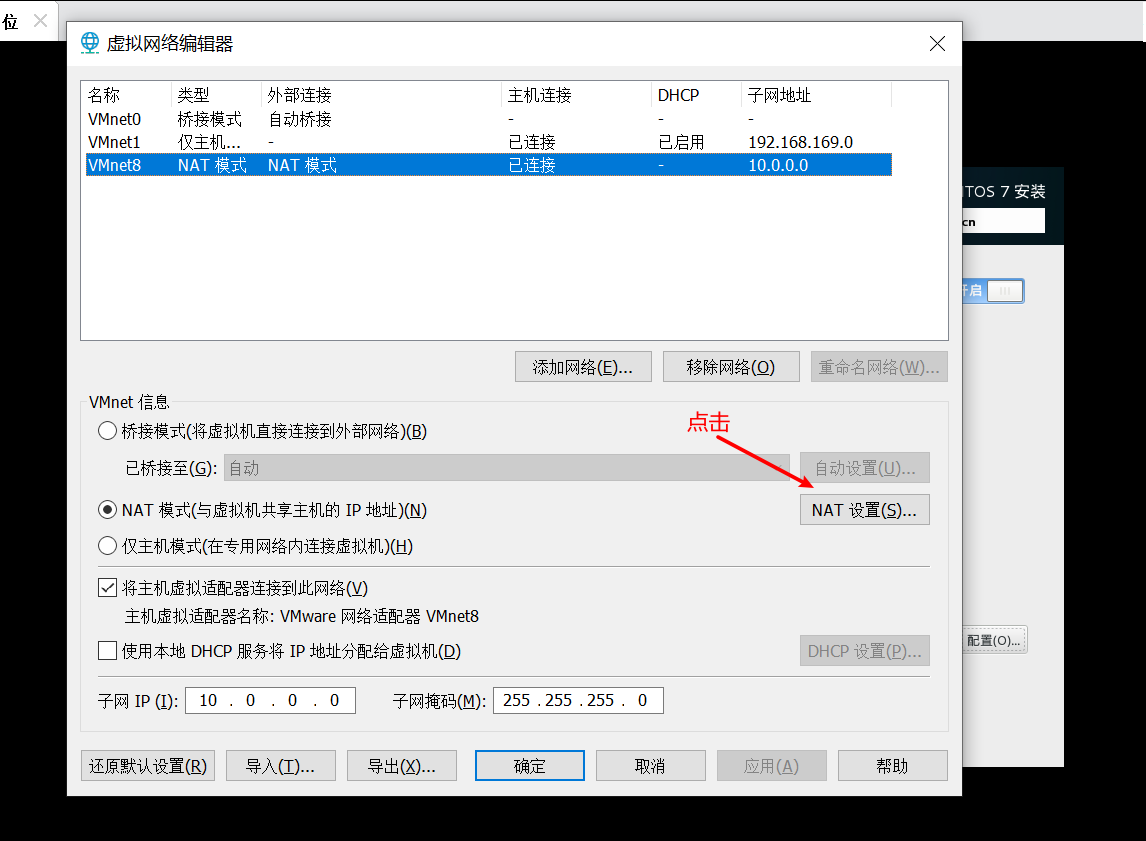Viewport: 1146px width, 841px height.
Task: Click 已启用 DHCP cell of VMnet1
Action: (681, 142)
